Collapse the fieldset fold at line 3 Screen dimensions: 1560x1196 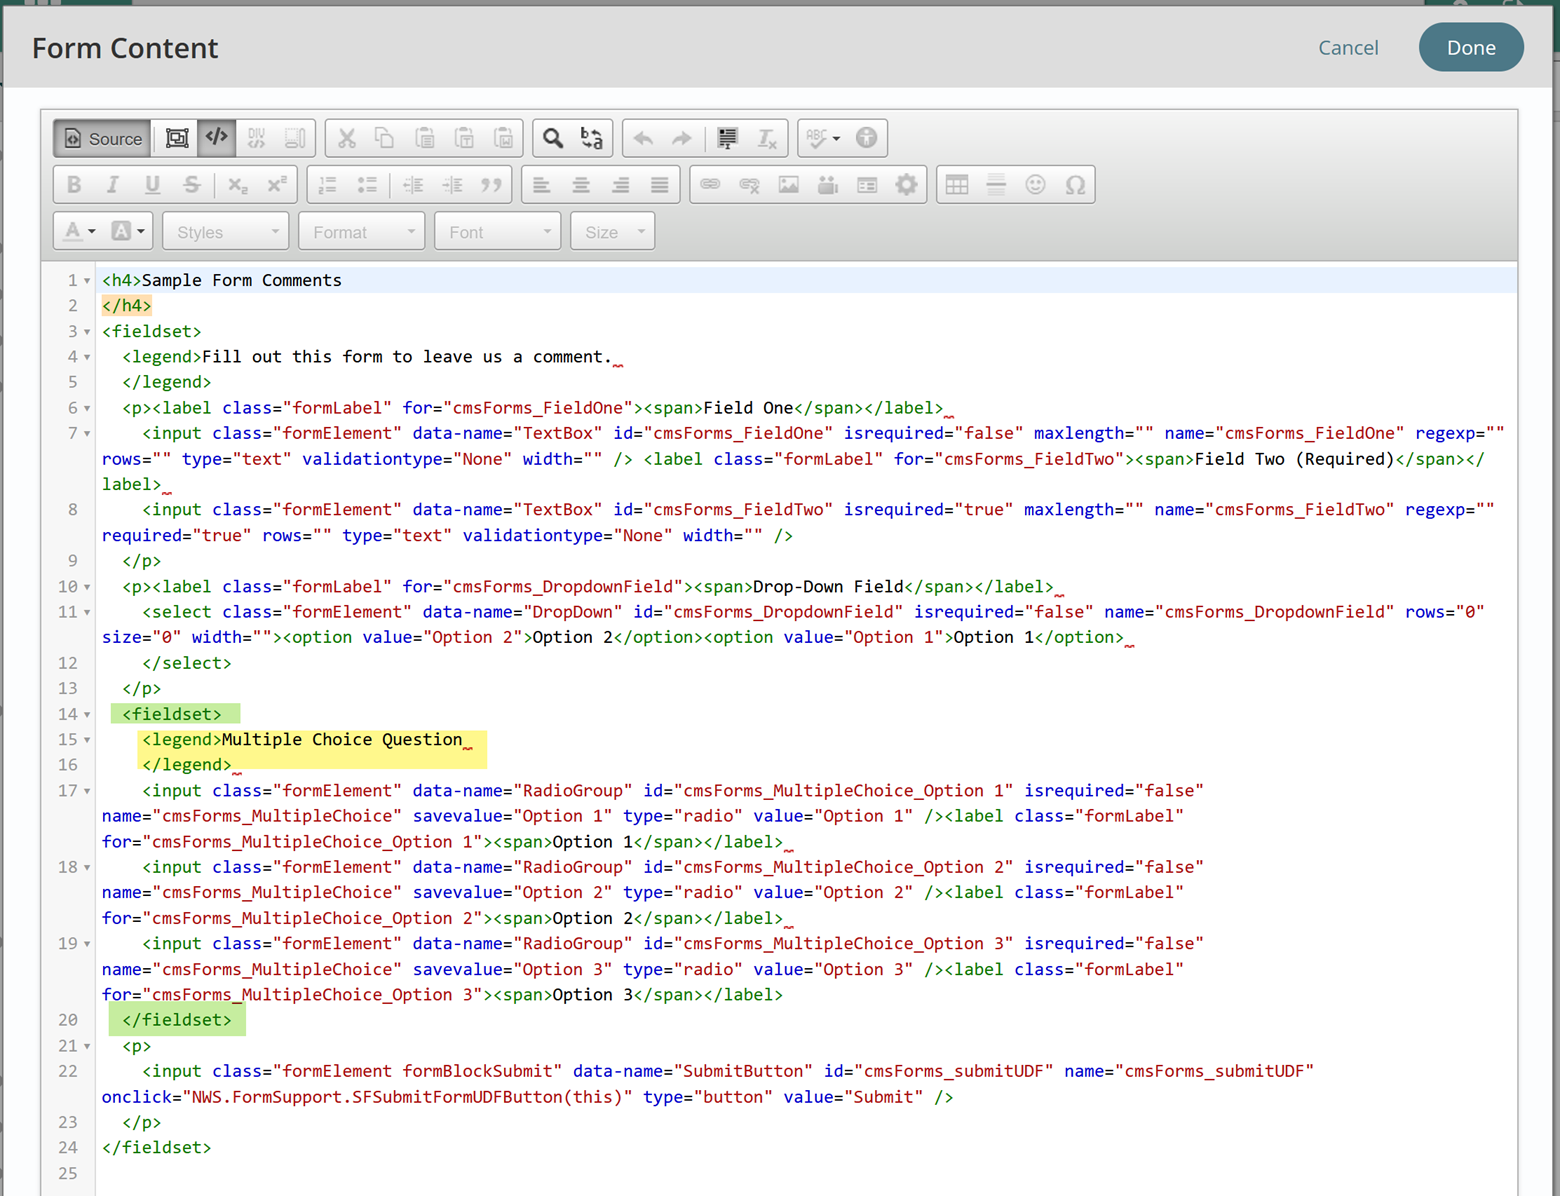[87, 332]
